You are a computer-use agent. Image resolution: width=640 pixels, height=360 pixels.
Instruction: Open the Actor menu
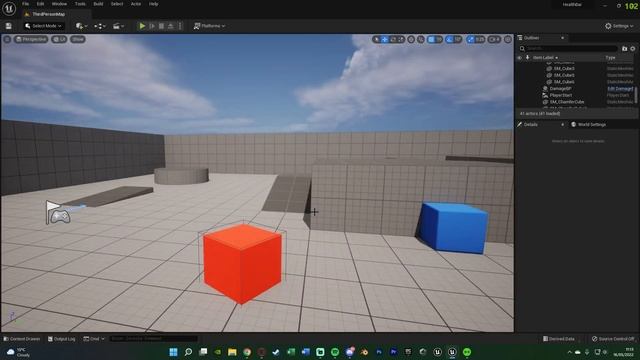[x=136, y=4]
